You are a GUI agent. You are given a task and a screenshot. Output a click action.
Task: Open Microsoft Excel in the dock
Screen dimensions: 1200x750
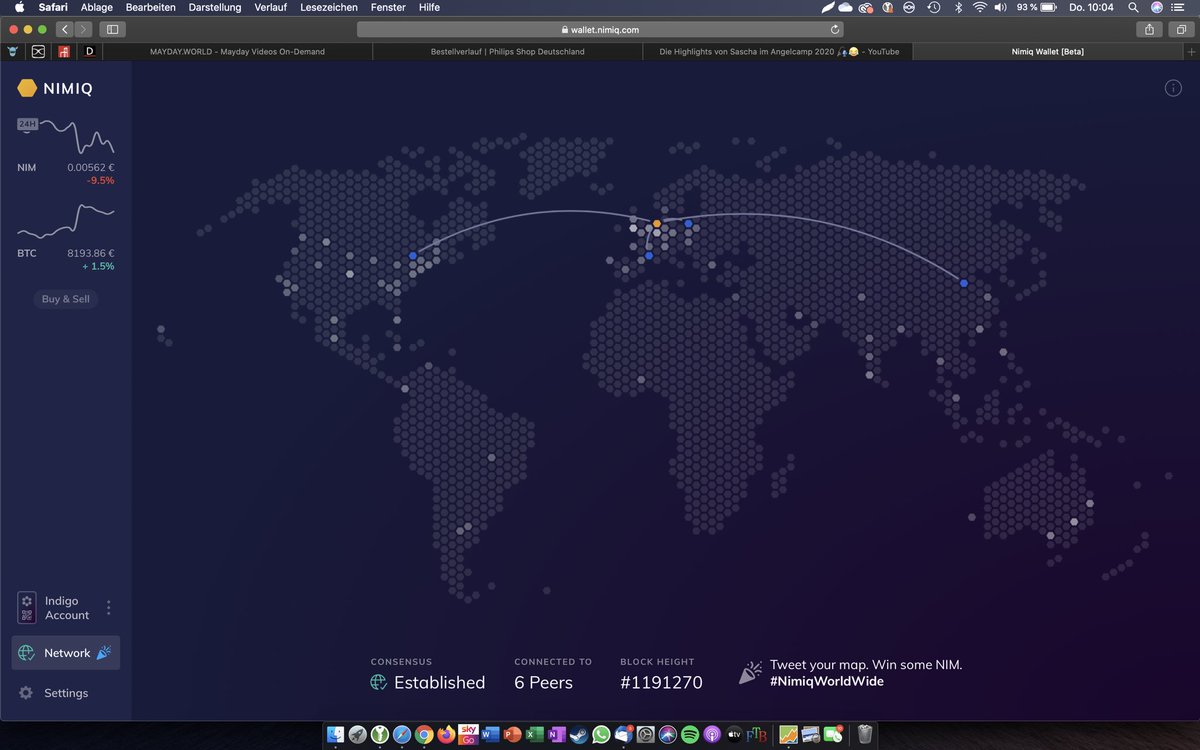(x=534, y=735)
